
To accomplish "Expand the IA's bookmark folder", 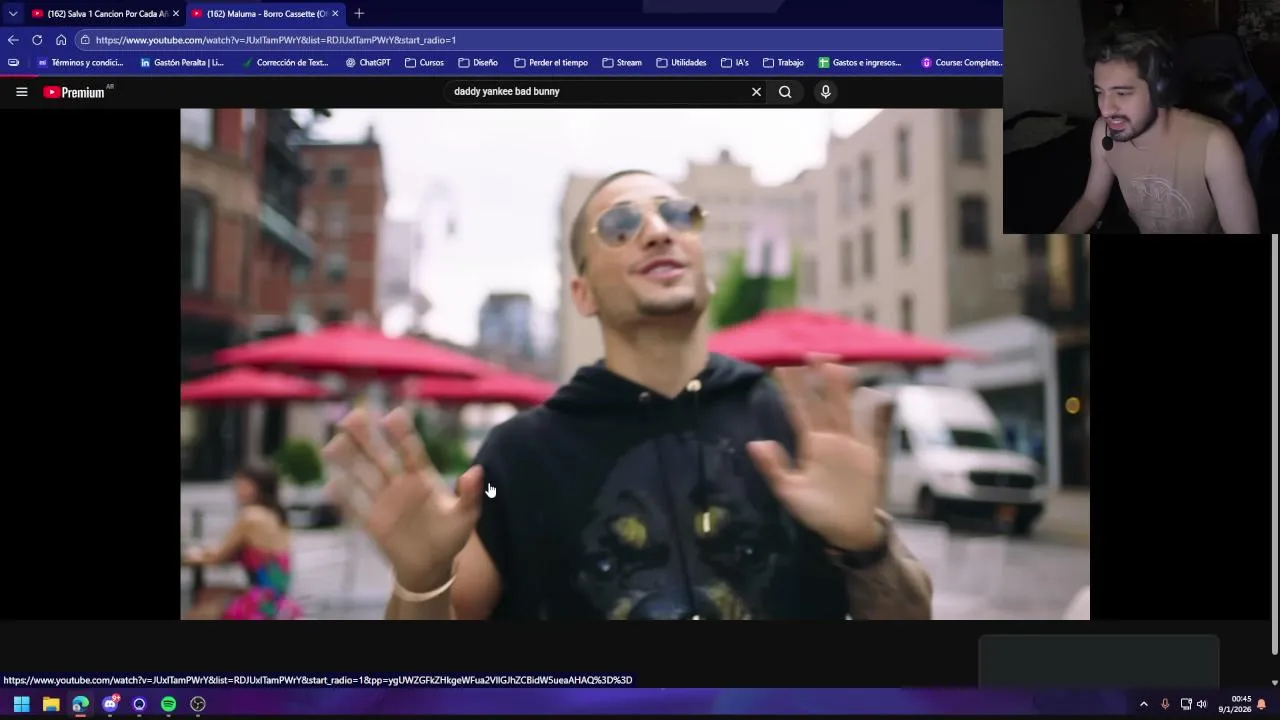I will click(734, 63).
